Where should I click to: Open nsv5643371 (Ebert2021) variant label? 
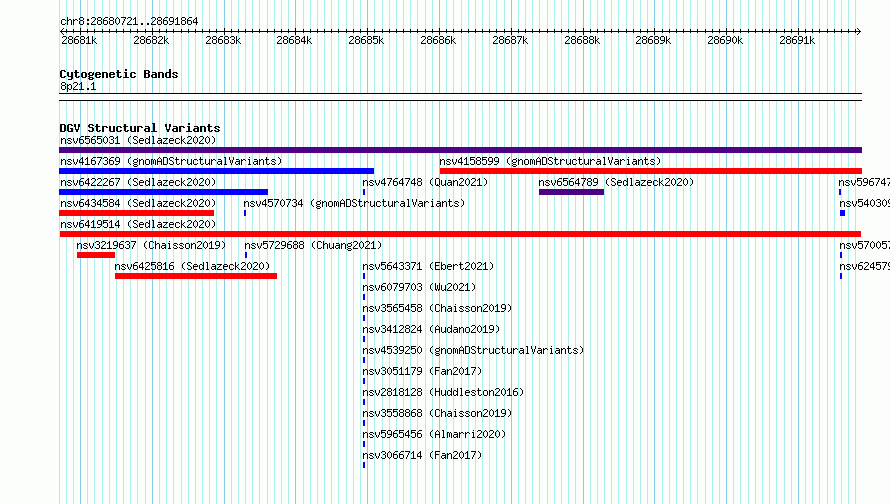tap(428, 266)
